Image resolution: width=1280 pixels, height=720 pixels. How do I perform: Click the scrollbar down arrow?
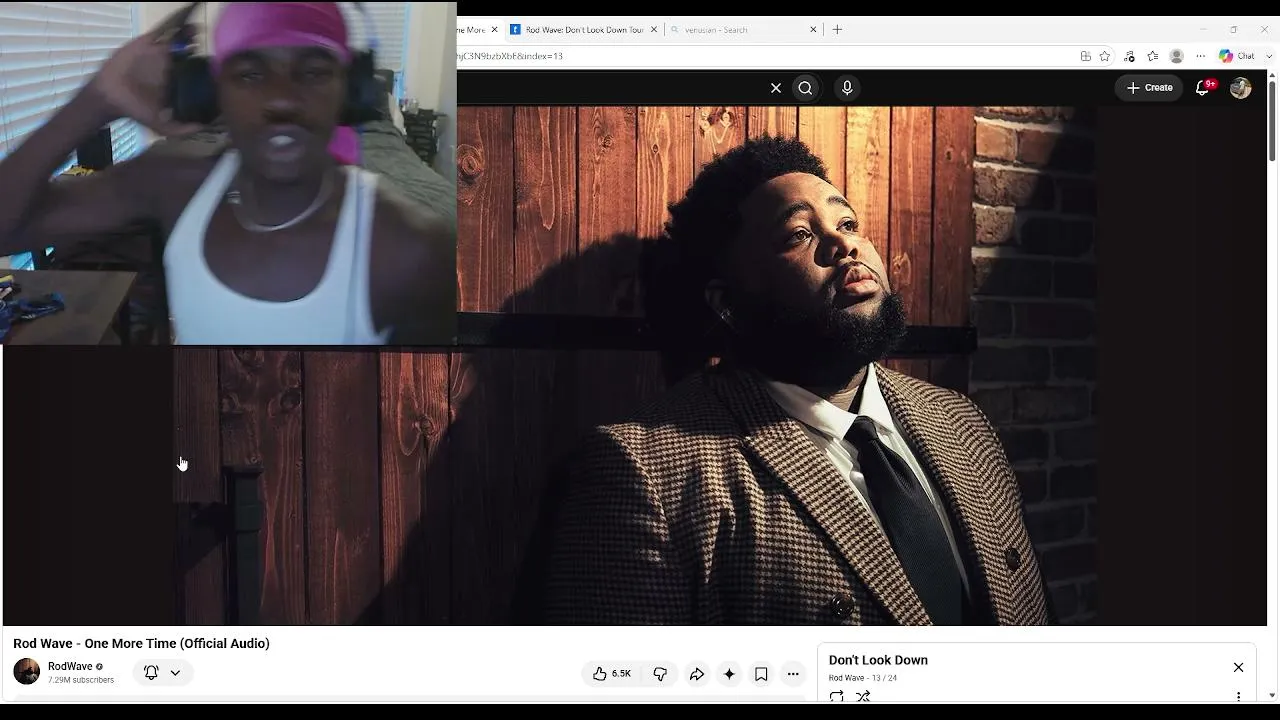tap(1272, 695)
